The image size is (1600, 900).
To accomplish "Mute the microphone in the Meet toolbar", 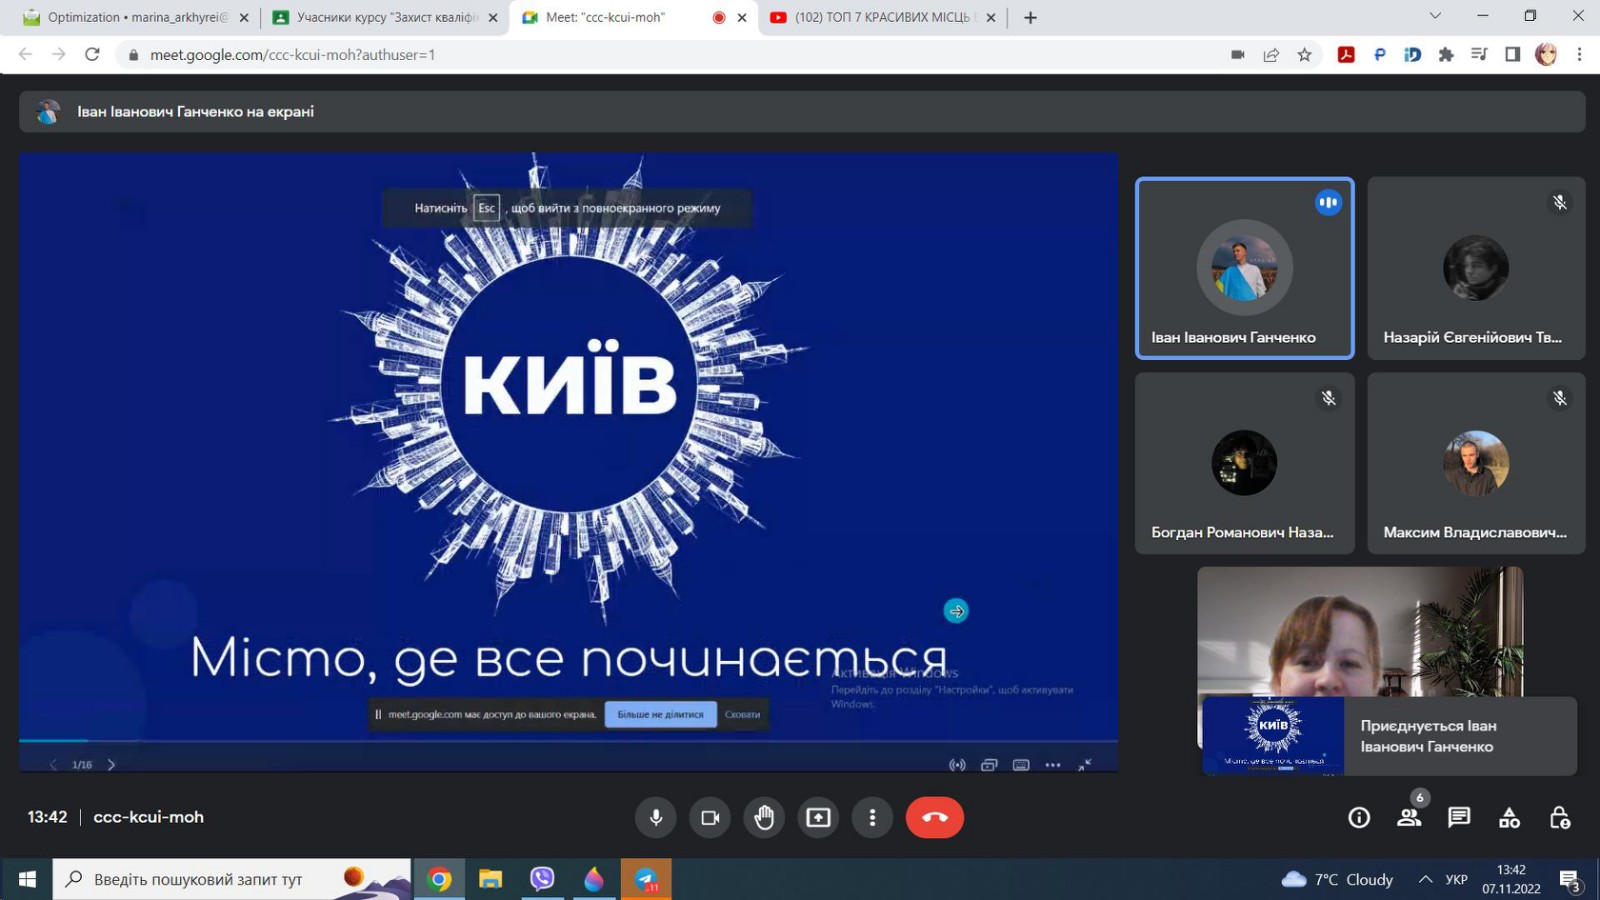I will (x=656, y=817).
